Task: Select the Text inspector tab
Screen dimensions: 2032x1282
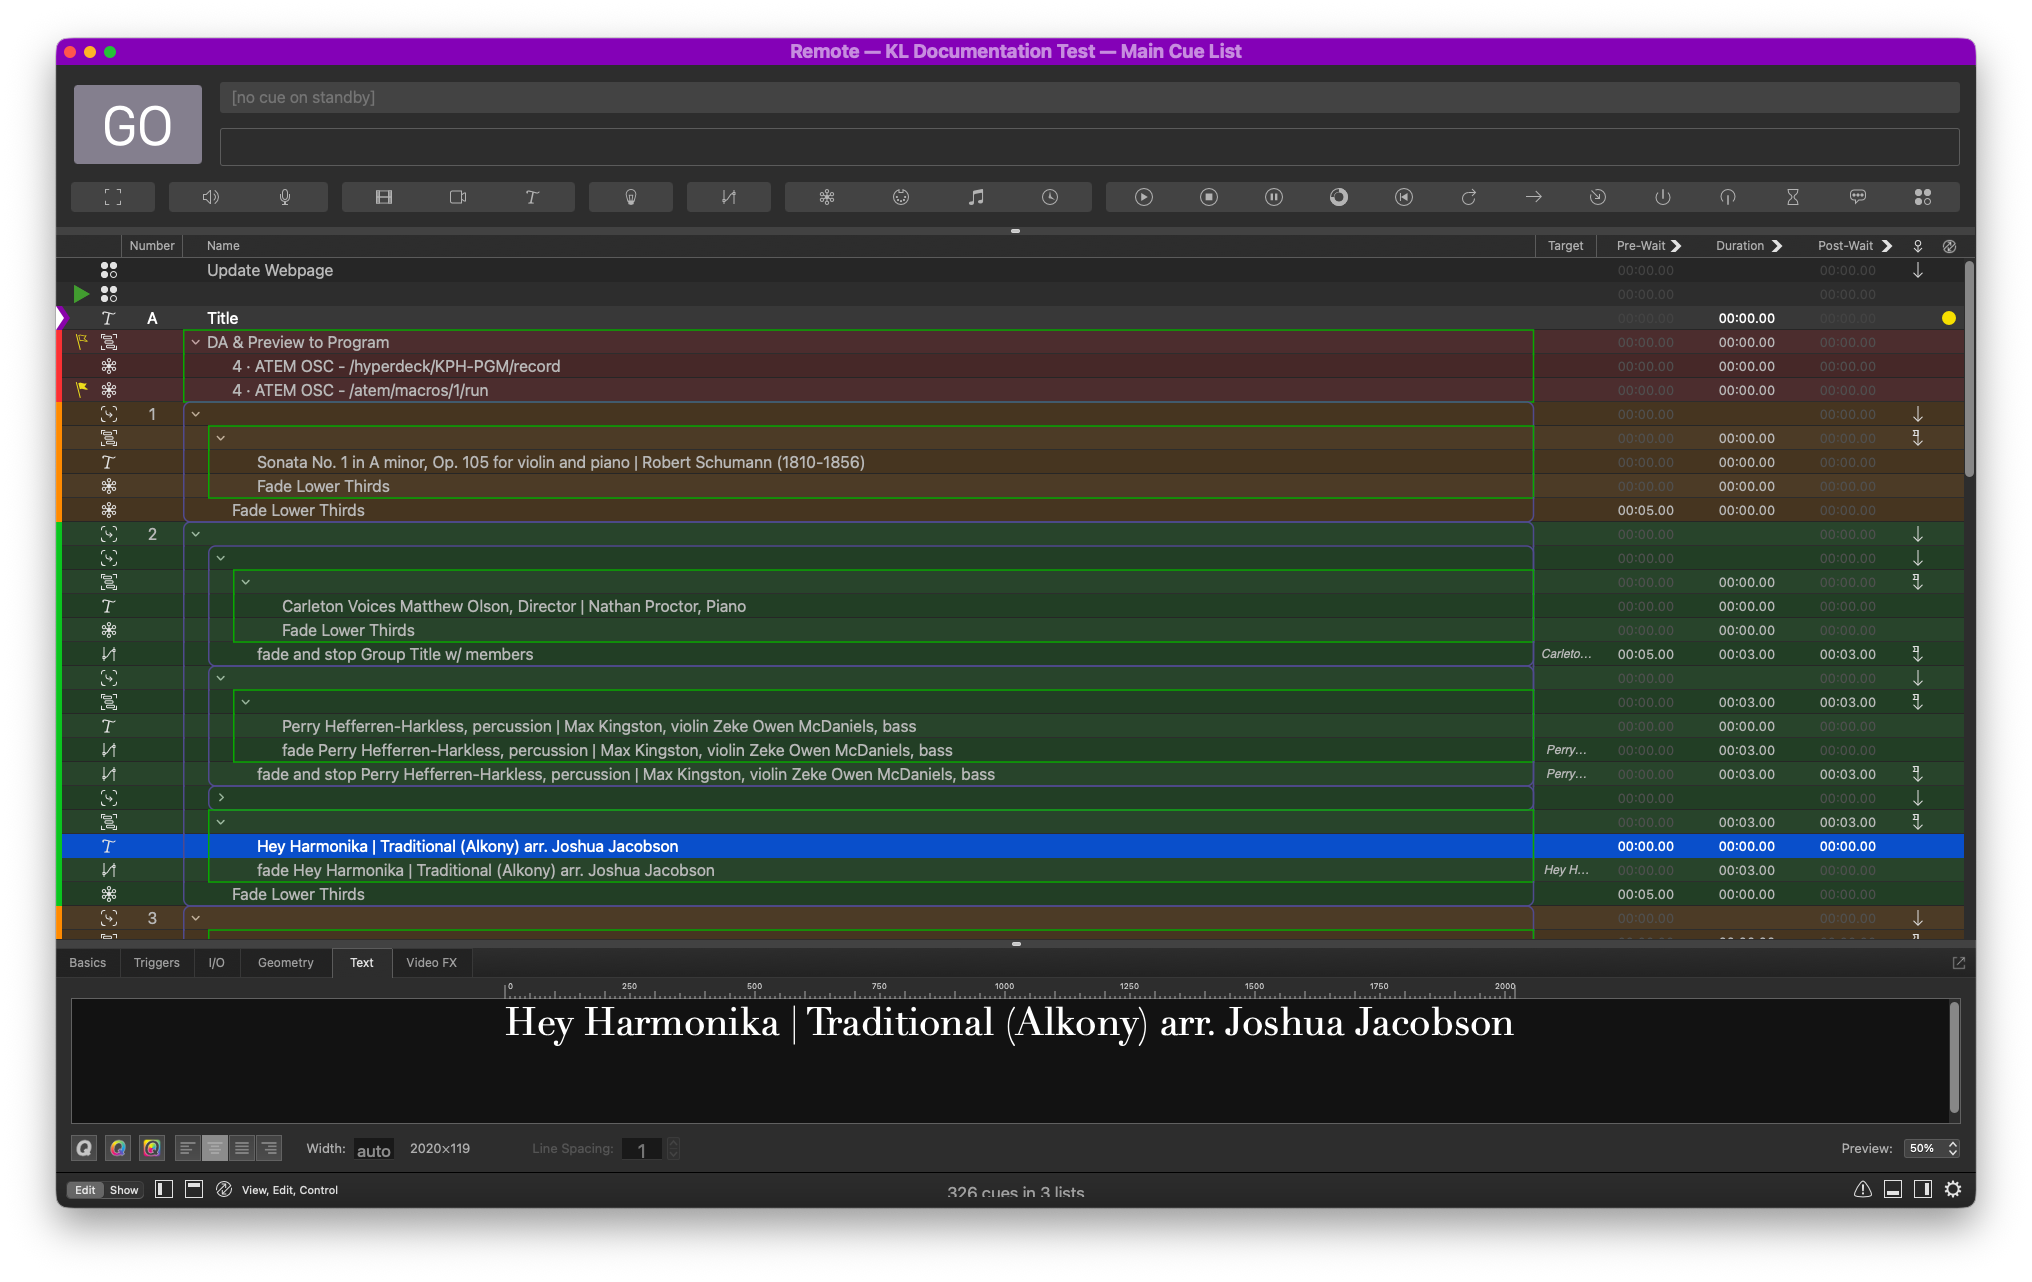Action: click(362, 963)
